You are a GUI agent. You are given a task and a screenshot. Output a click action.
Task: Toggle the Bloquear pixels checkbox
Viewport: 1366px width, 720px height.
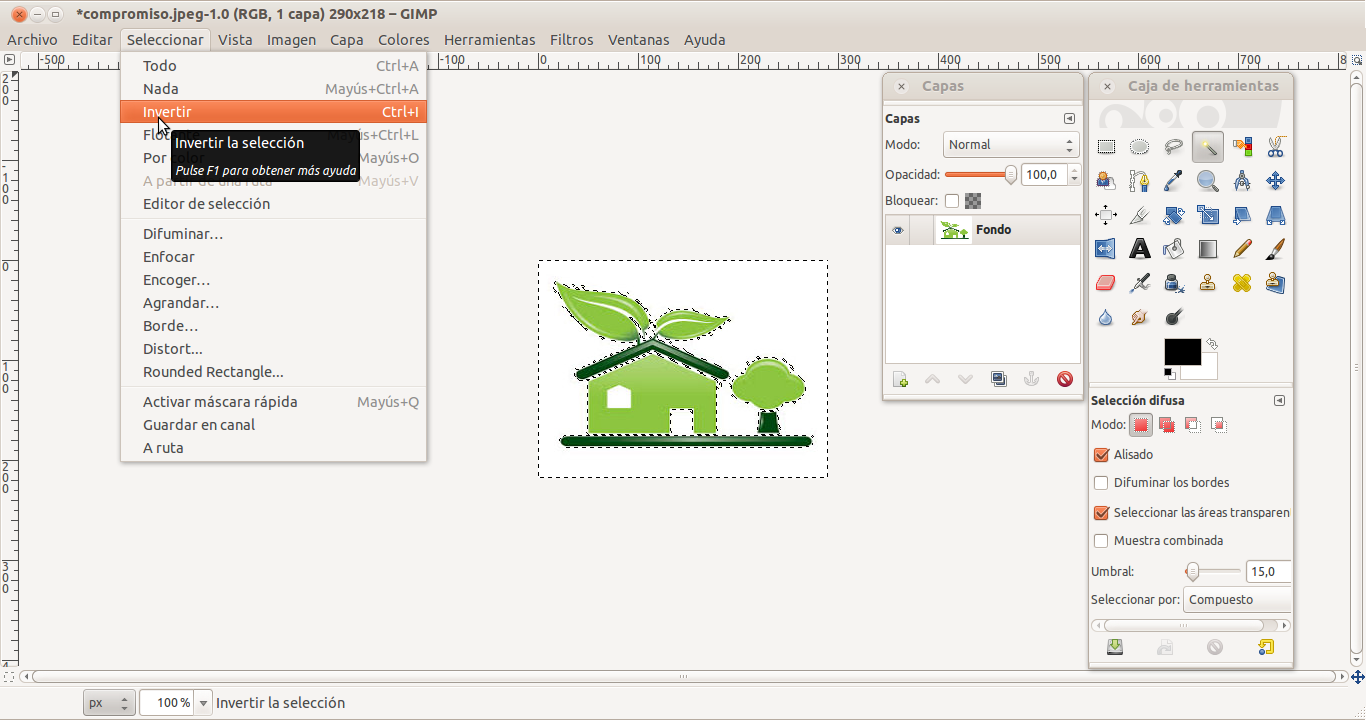[x=952, y=201]
